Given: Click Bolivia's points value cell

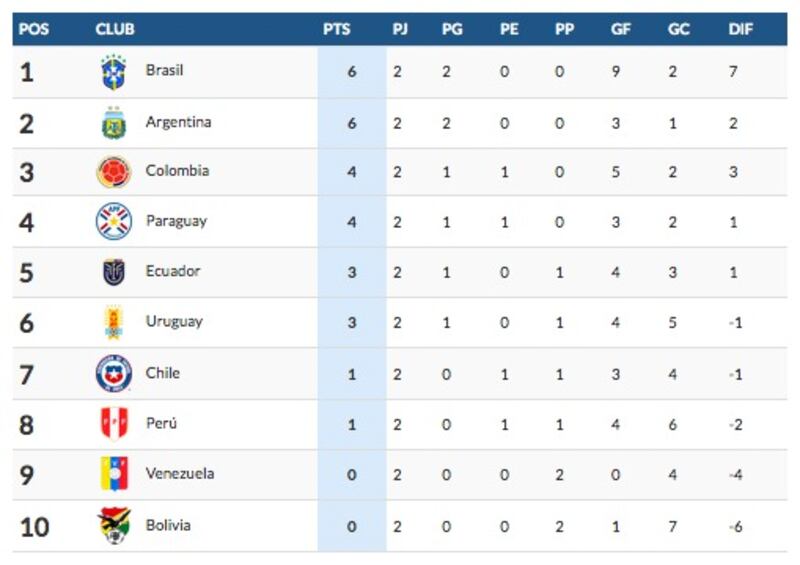Looking at the screenshot, I should pos(352,527).
